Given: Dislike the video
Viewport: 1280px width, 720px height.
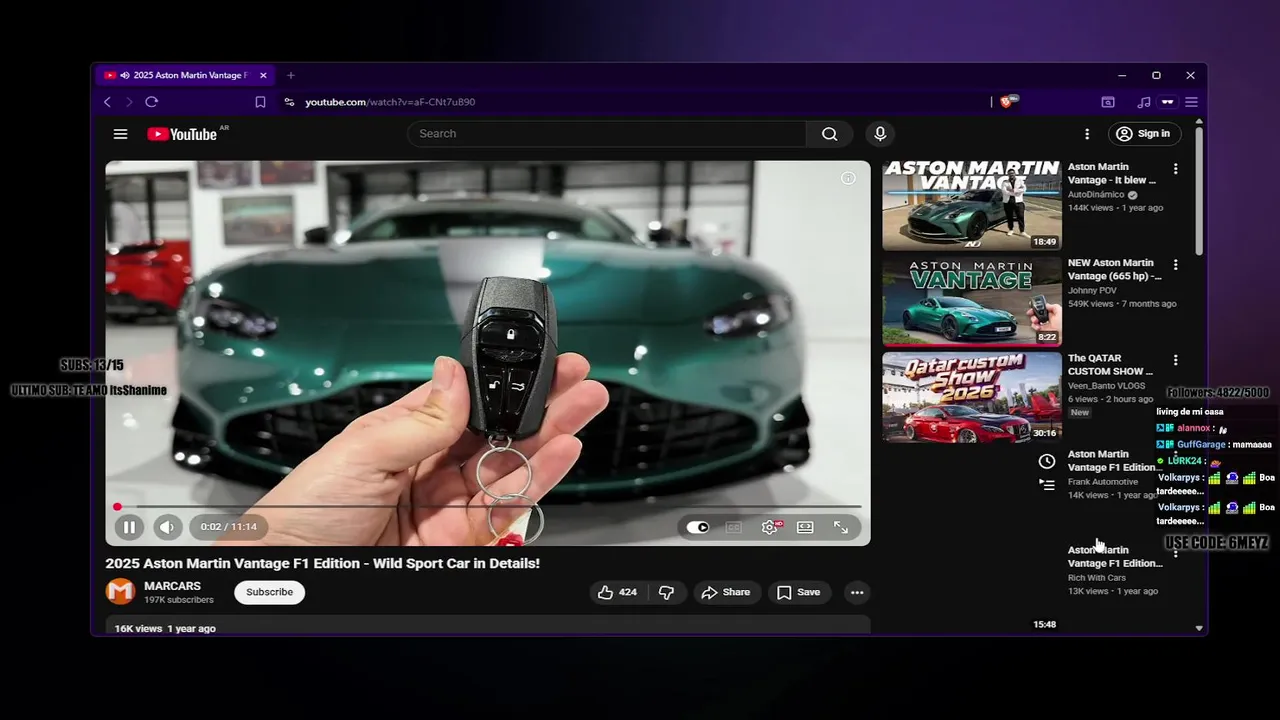Looking at the screenshot, I should click(x=666, y=592).
